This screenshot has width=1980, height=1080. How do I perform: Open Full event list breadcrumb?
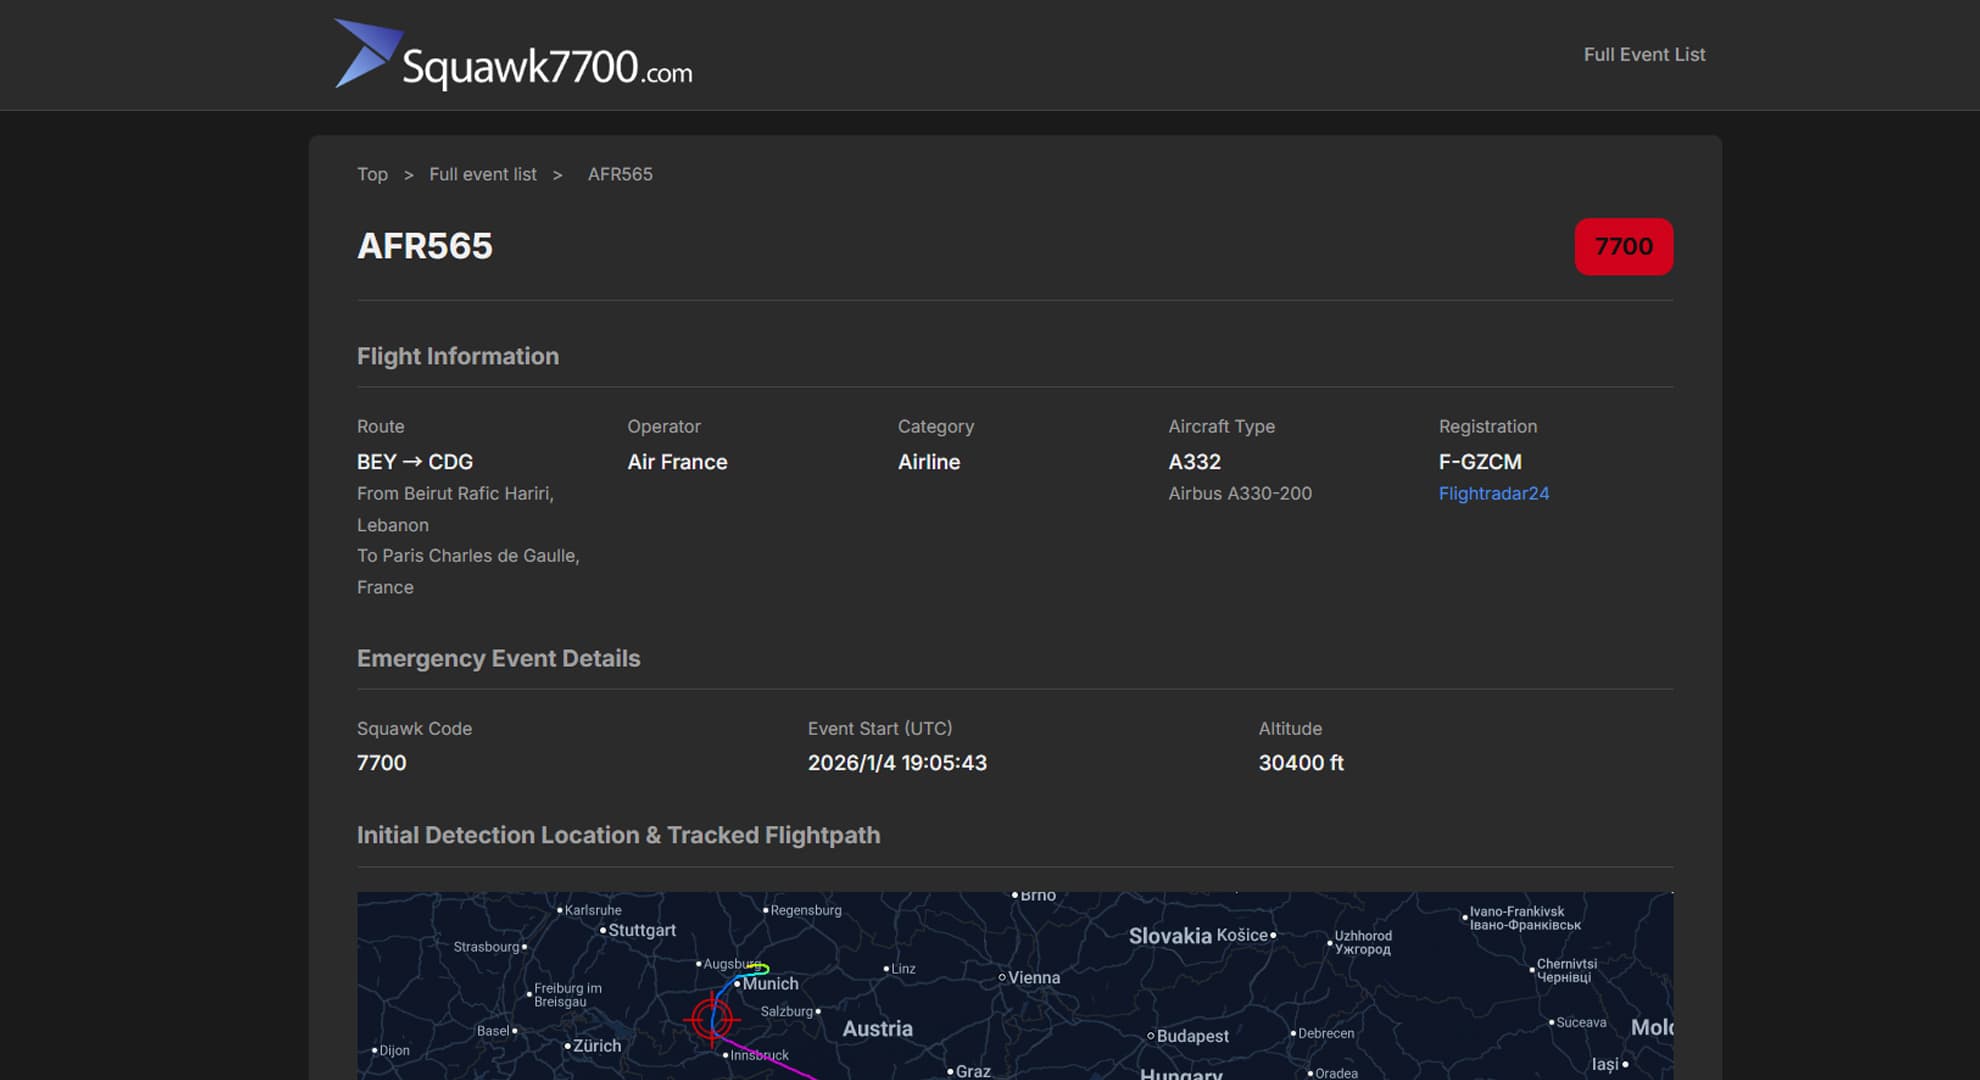(482, 174)
